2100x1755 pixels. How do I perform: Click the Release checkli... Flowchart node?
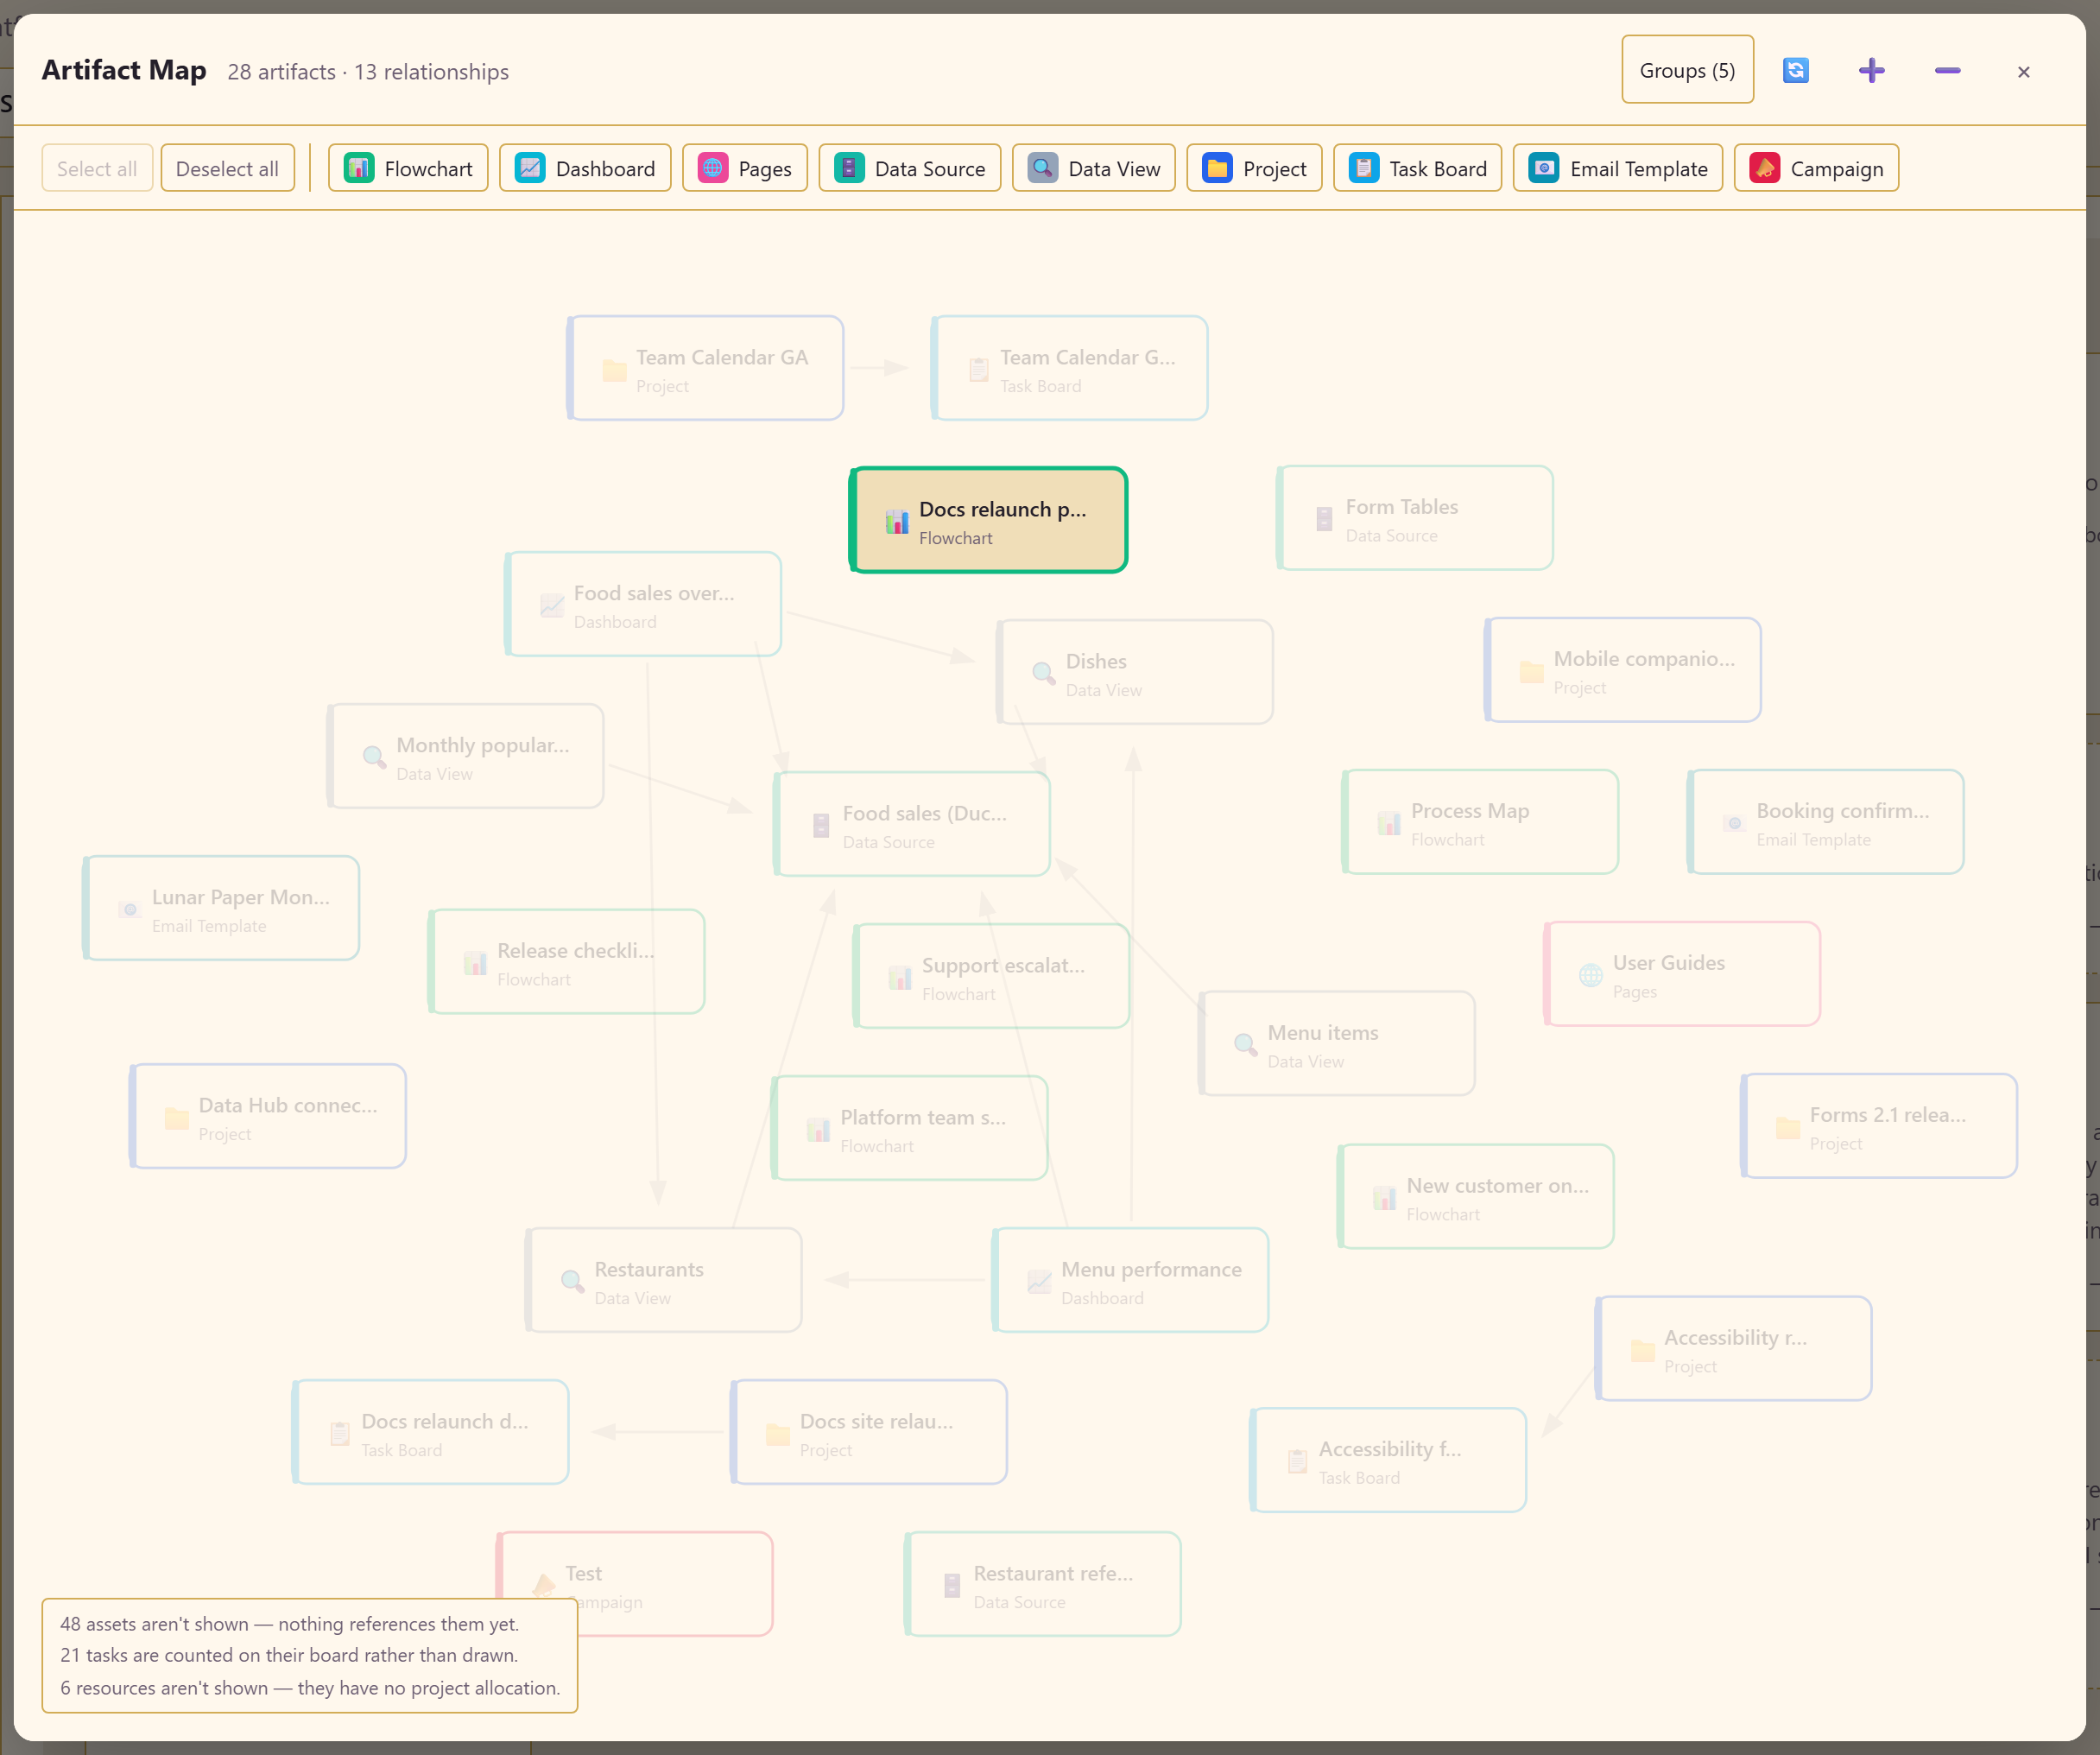click(567, 962)
